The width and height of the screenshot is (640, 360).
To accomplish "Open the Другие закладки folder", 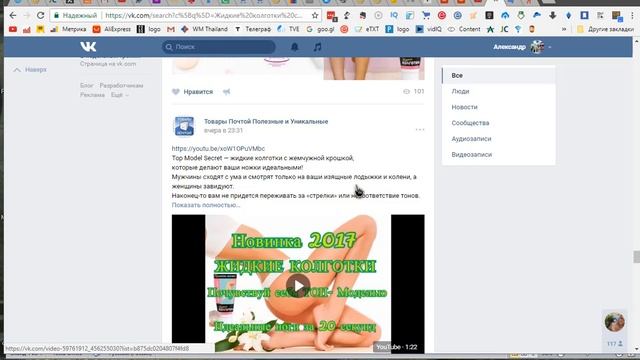I will (x=606, y=29).
